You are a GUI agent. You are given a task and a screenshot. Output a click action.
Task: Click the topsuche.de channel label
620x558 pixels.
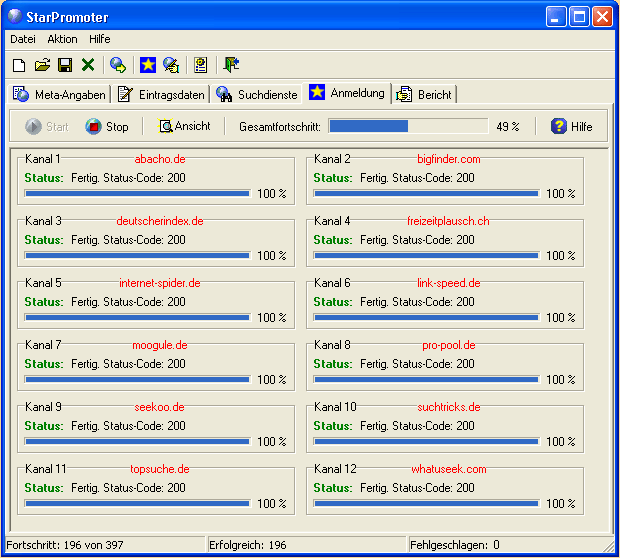160,469
